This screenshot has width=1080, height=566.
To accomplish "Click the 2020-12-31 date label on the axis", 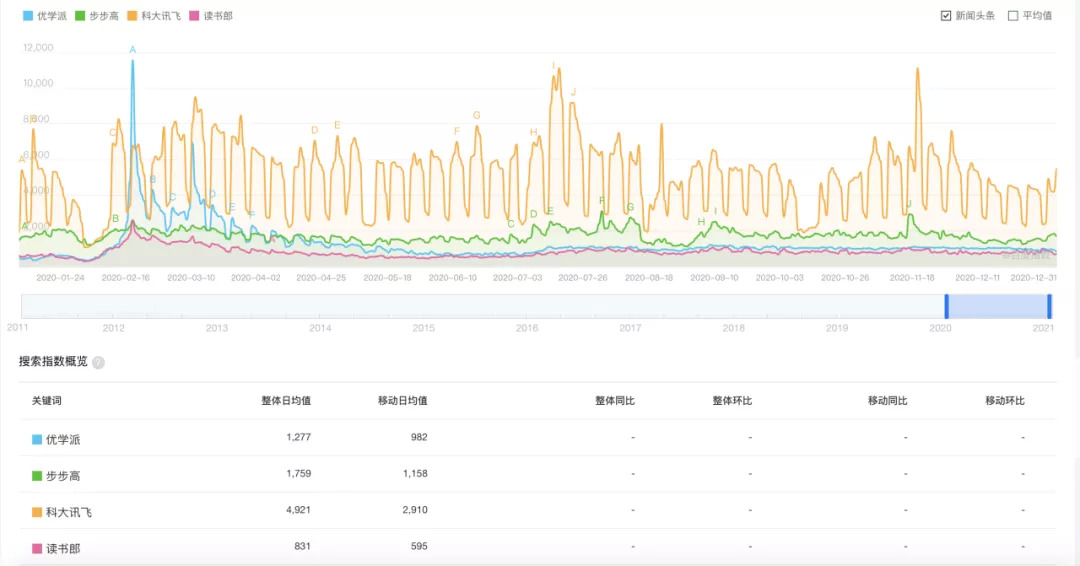I will 1033,278.
